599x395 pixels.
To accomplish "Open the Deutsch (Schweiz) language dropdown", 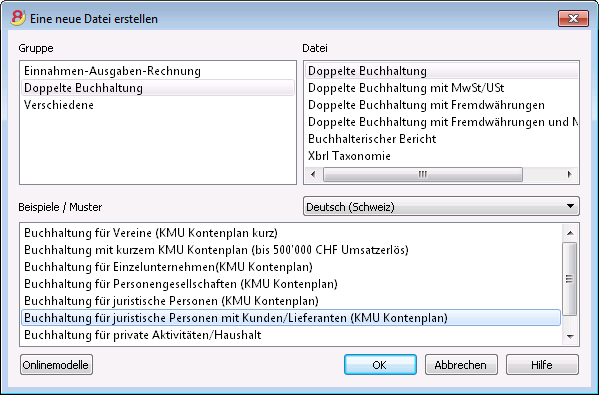I will [x=441, y=206].
